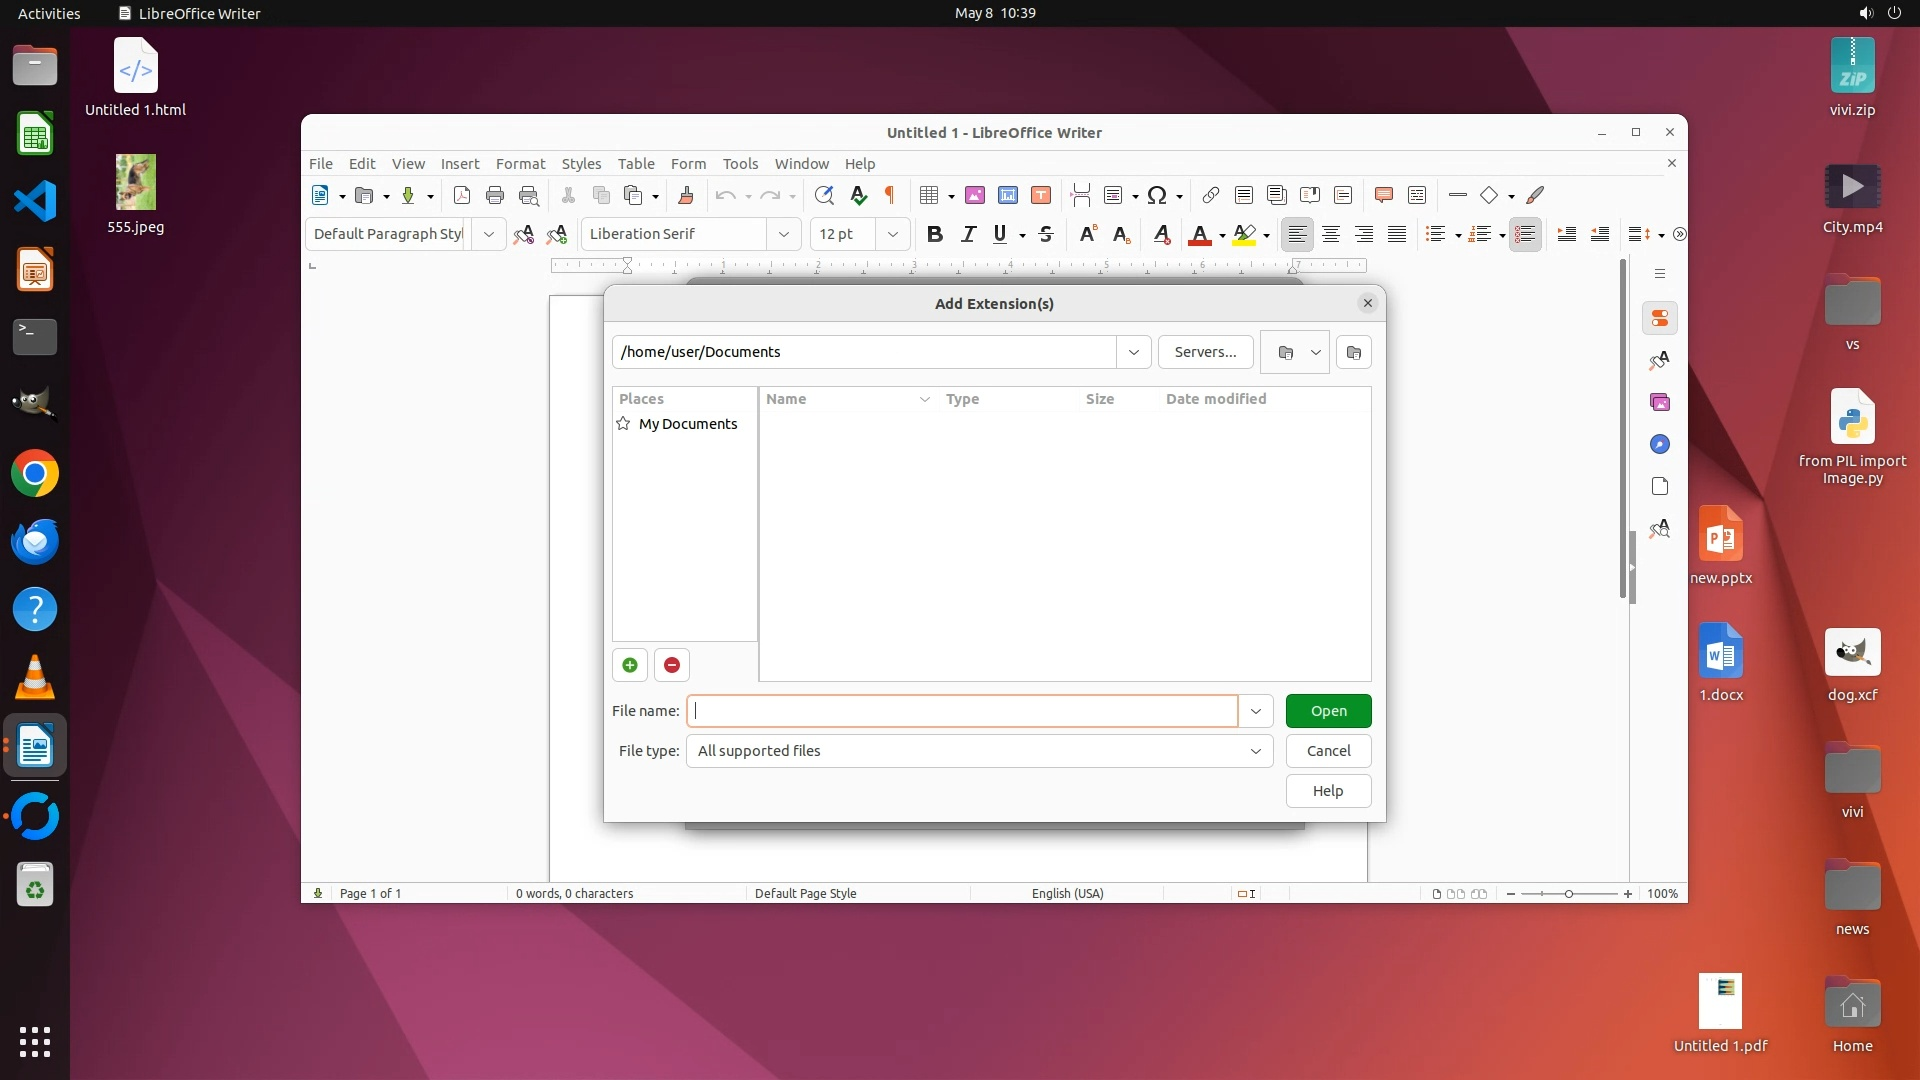Screen dimensions: 1920x1080
Task: Expand the directory path dropdown arrow
Action: tap(1133, 352)
